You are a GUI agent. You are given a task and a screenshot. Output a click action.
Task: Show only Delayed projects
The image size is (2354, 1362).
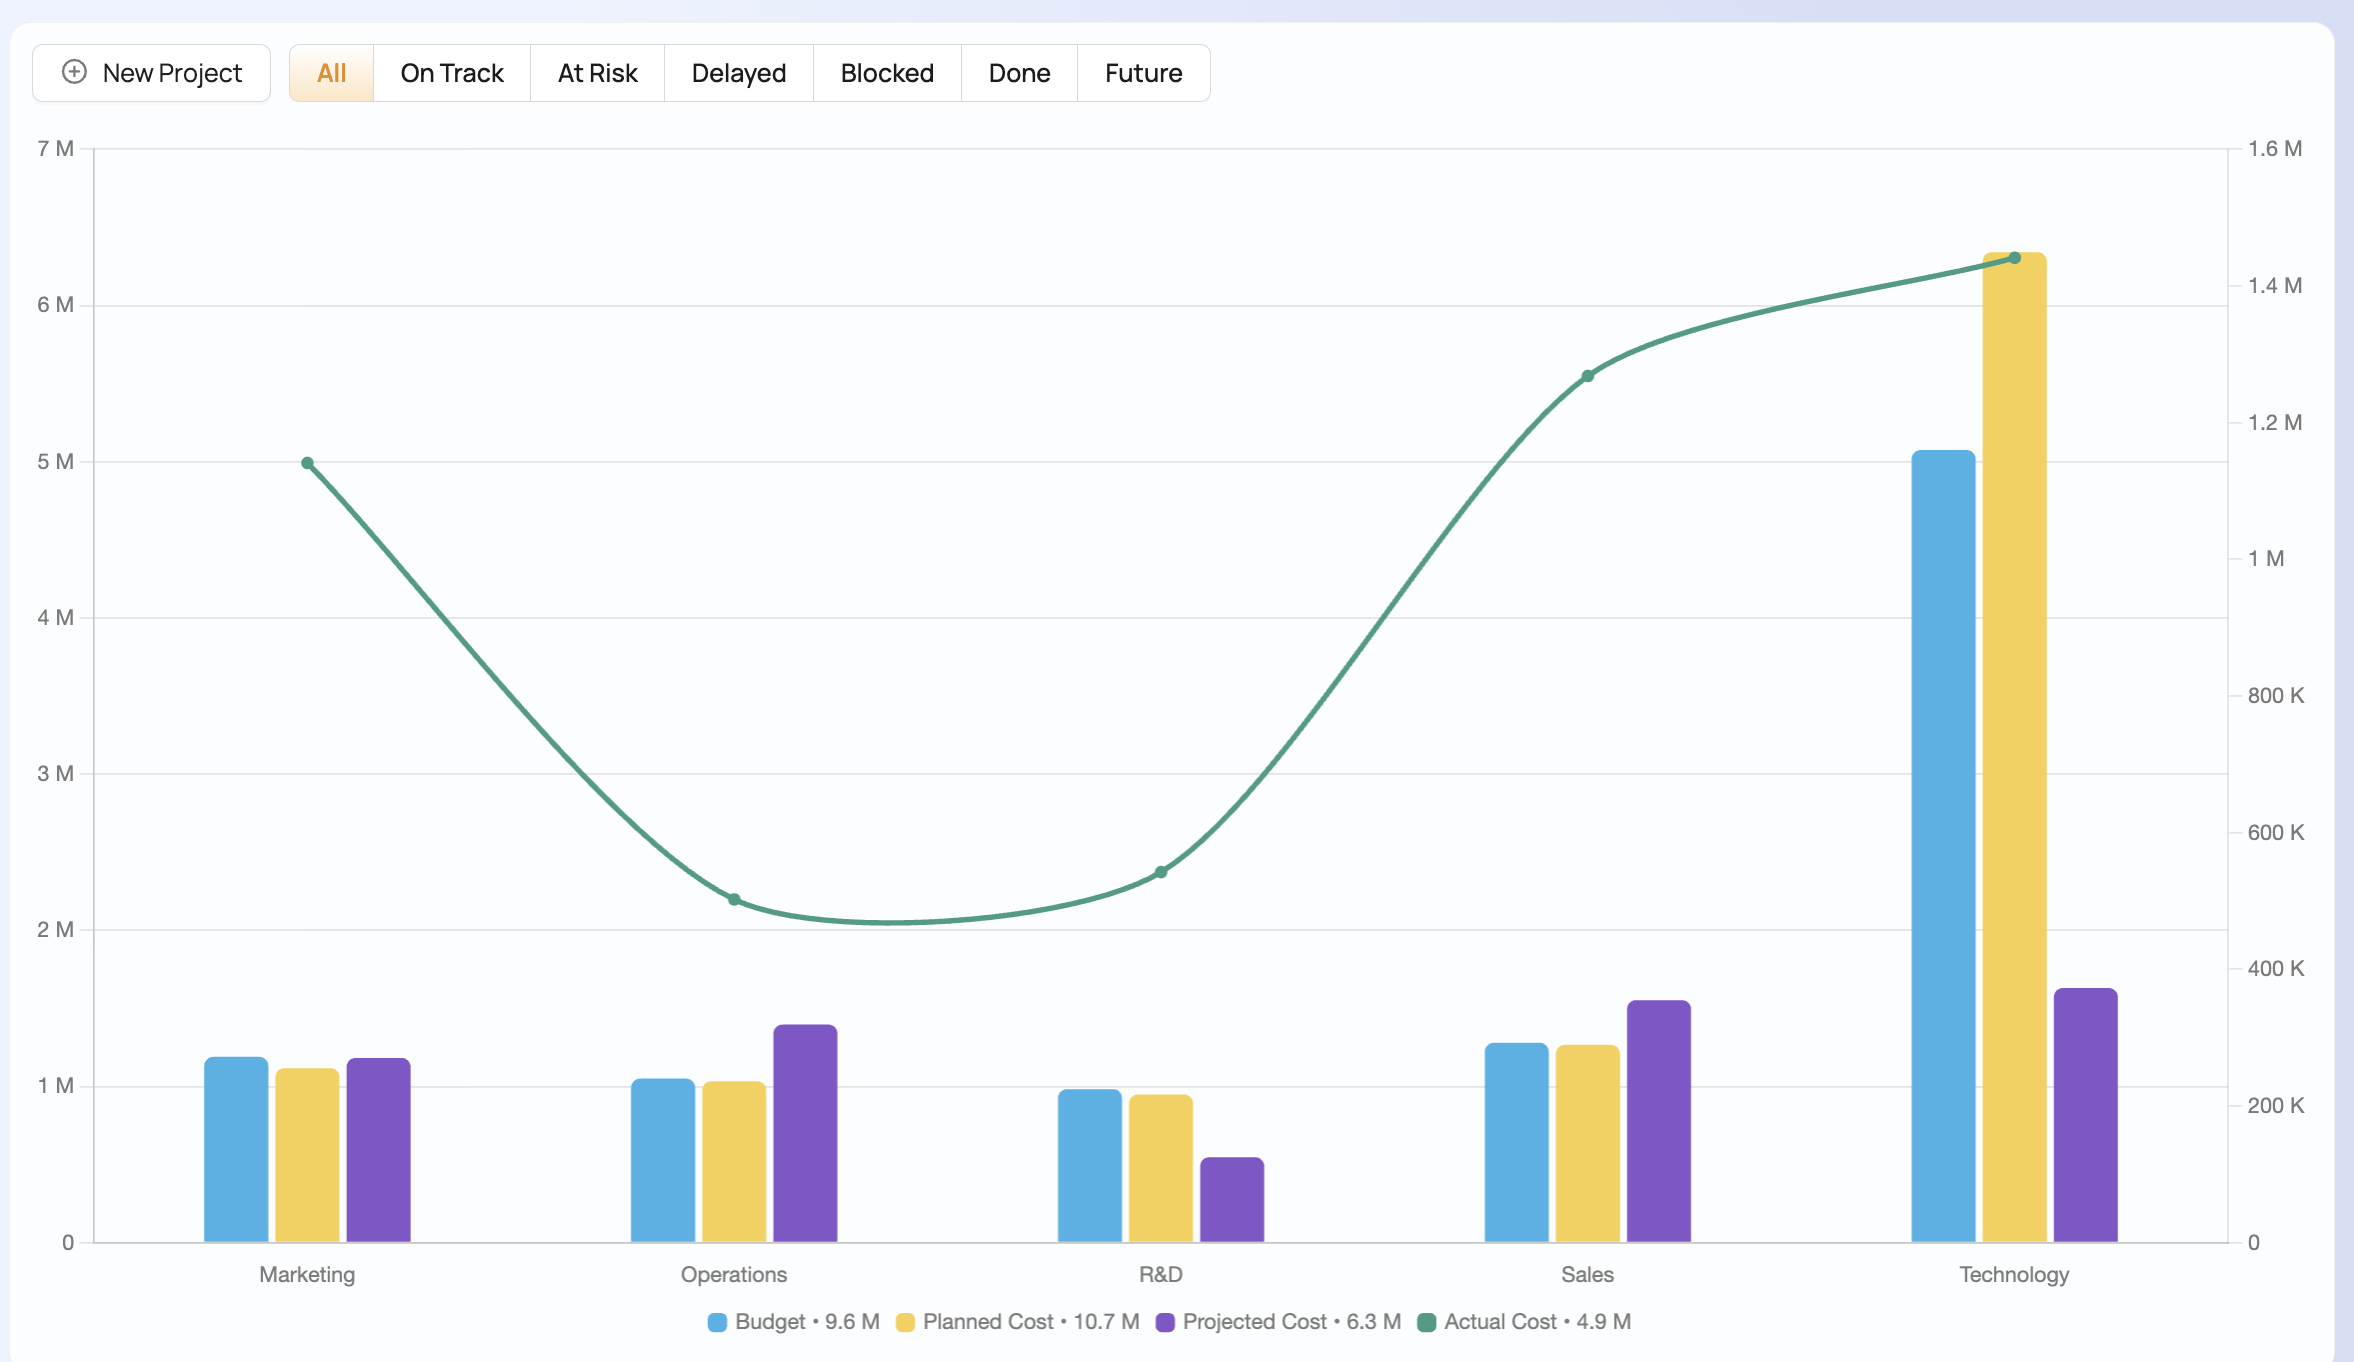tap(738, 73)
